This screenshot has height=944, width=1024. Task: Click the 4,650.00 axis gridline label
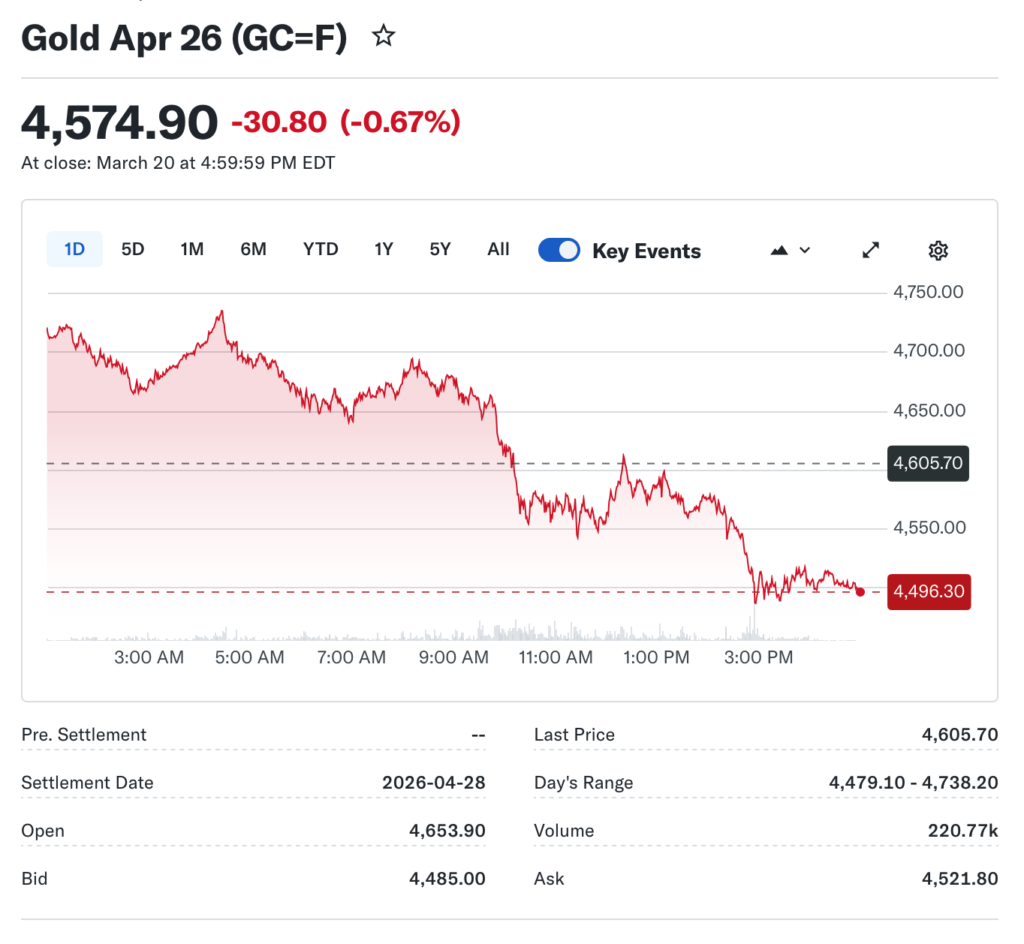coord(928,410)
